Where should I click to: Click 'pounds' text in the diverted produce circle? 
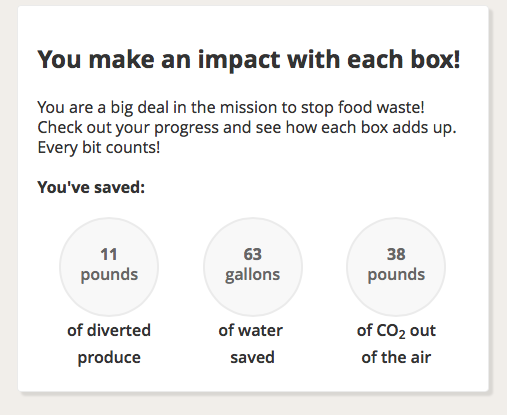pos(109,275)
